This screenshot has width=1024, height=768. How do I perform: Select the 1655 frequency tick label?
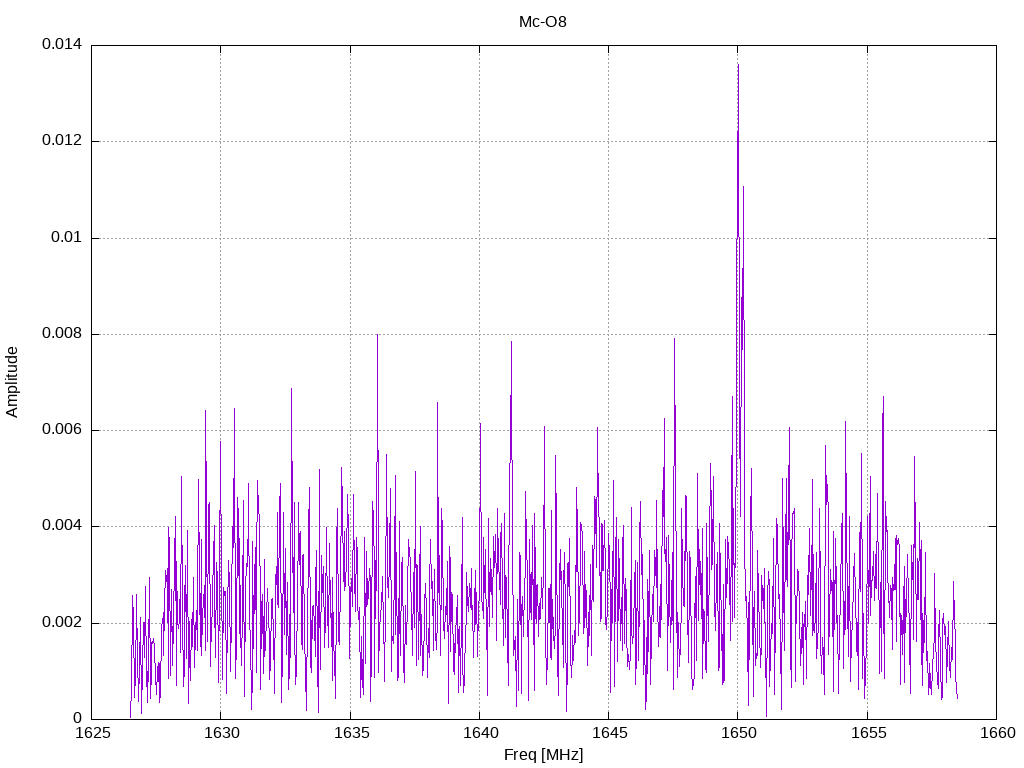[x=866, y=734]
